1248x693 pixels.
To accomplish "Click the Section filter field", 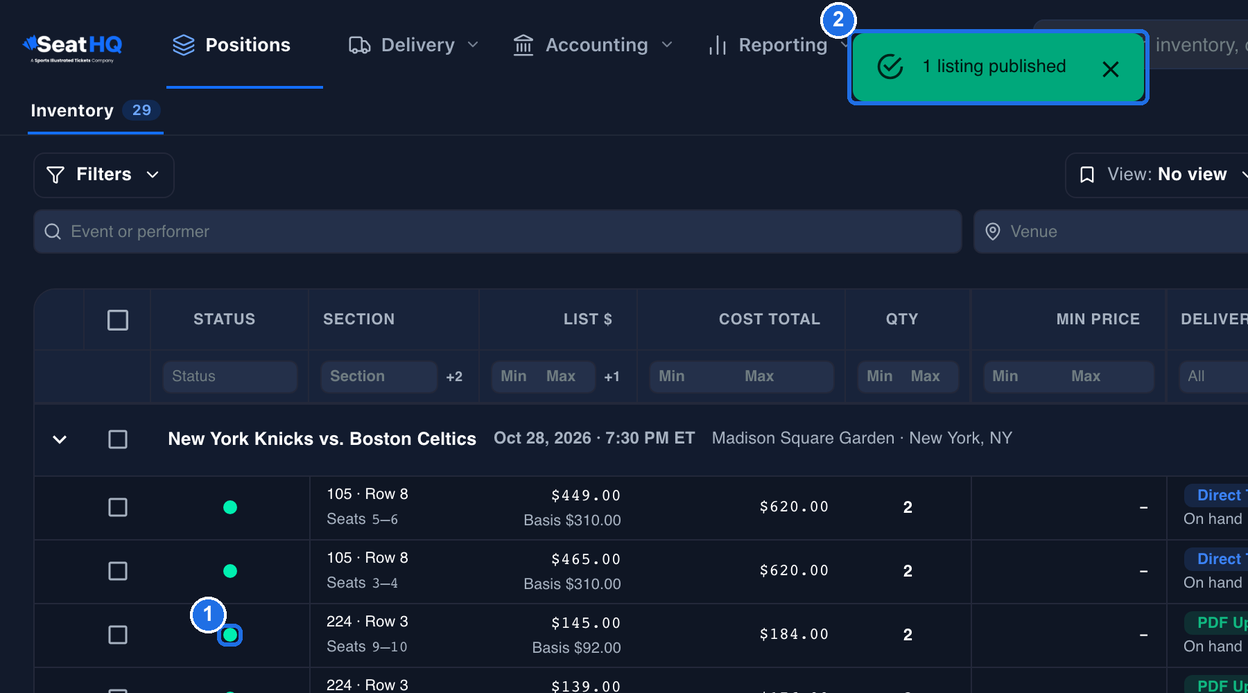I will coord(379,376).
